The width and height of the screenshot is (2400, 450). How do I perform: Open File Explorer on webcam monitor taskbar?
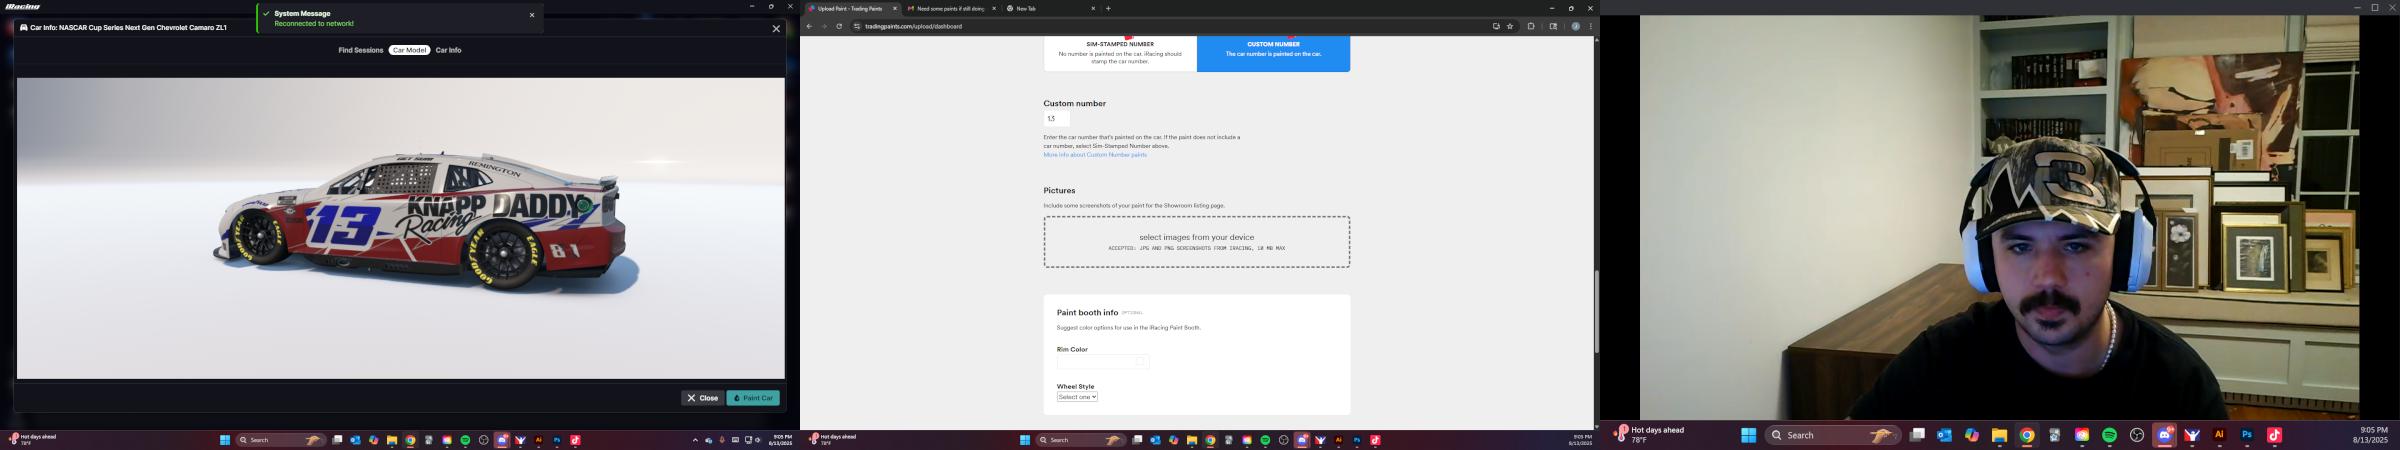coord(1999,435)
